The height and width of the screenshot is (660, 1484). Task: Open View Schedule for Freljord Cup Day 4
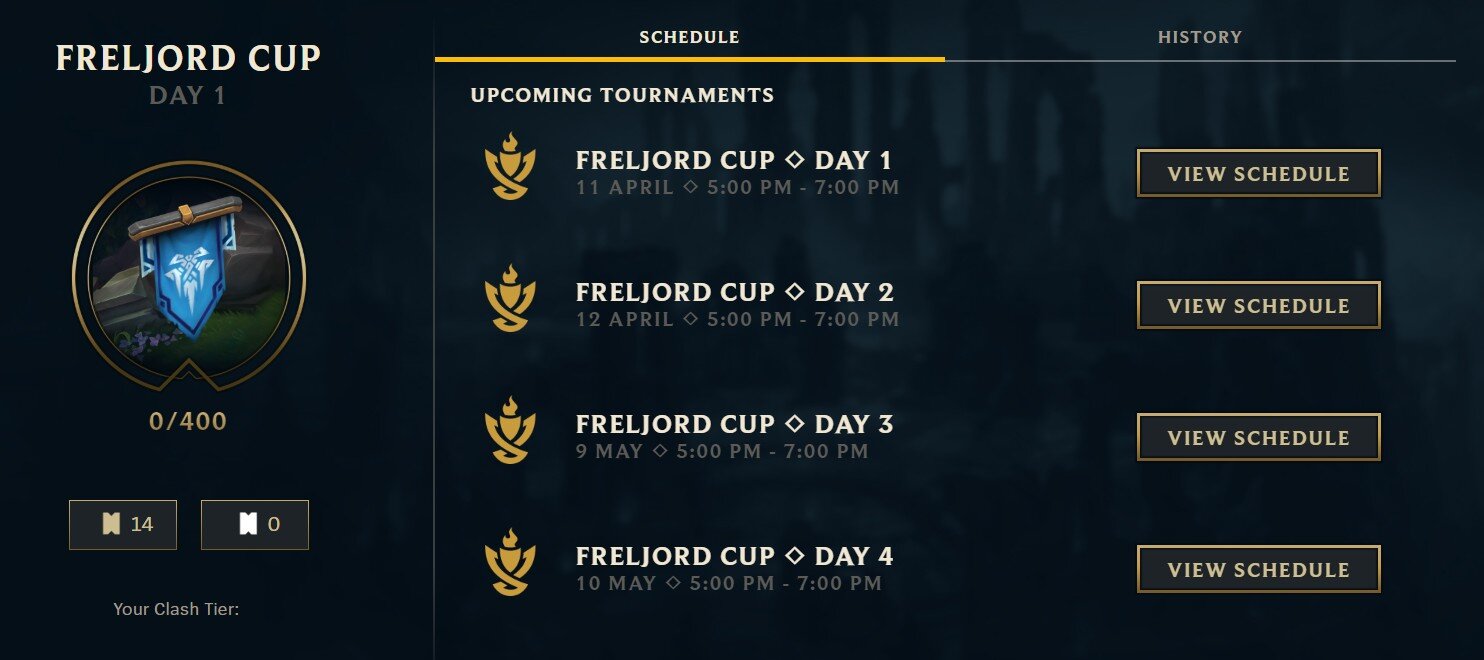1258,570
